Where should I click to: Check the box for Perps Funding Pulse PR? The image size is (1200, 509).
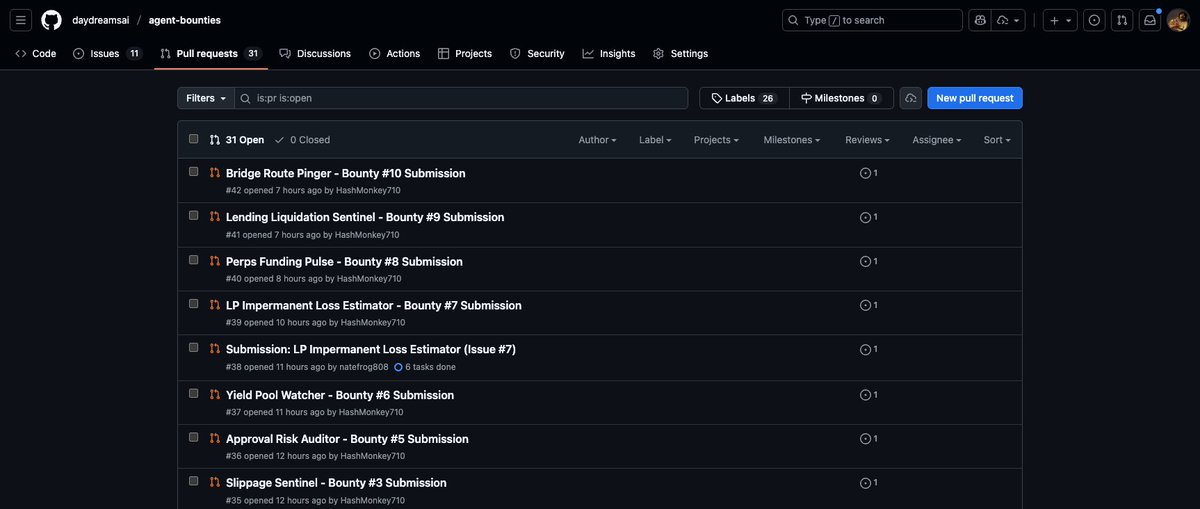[x=194, y=259]
